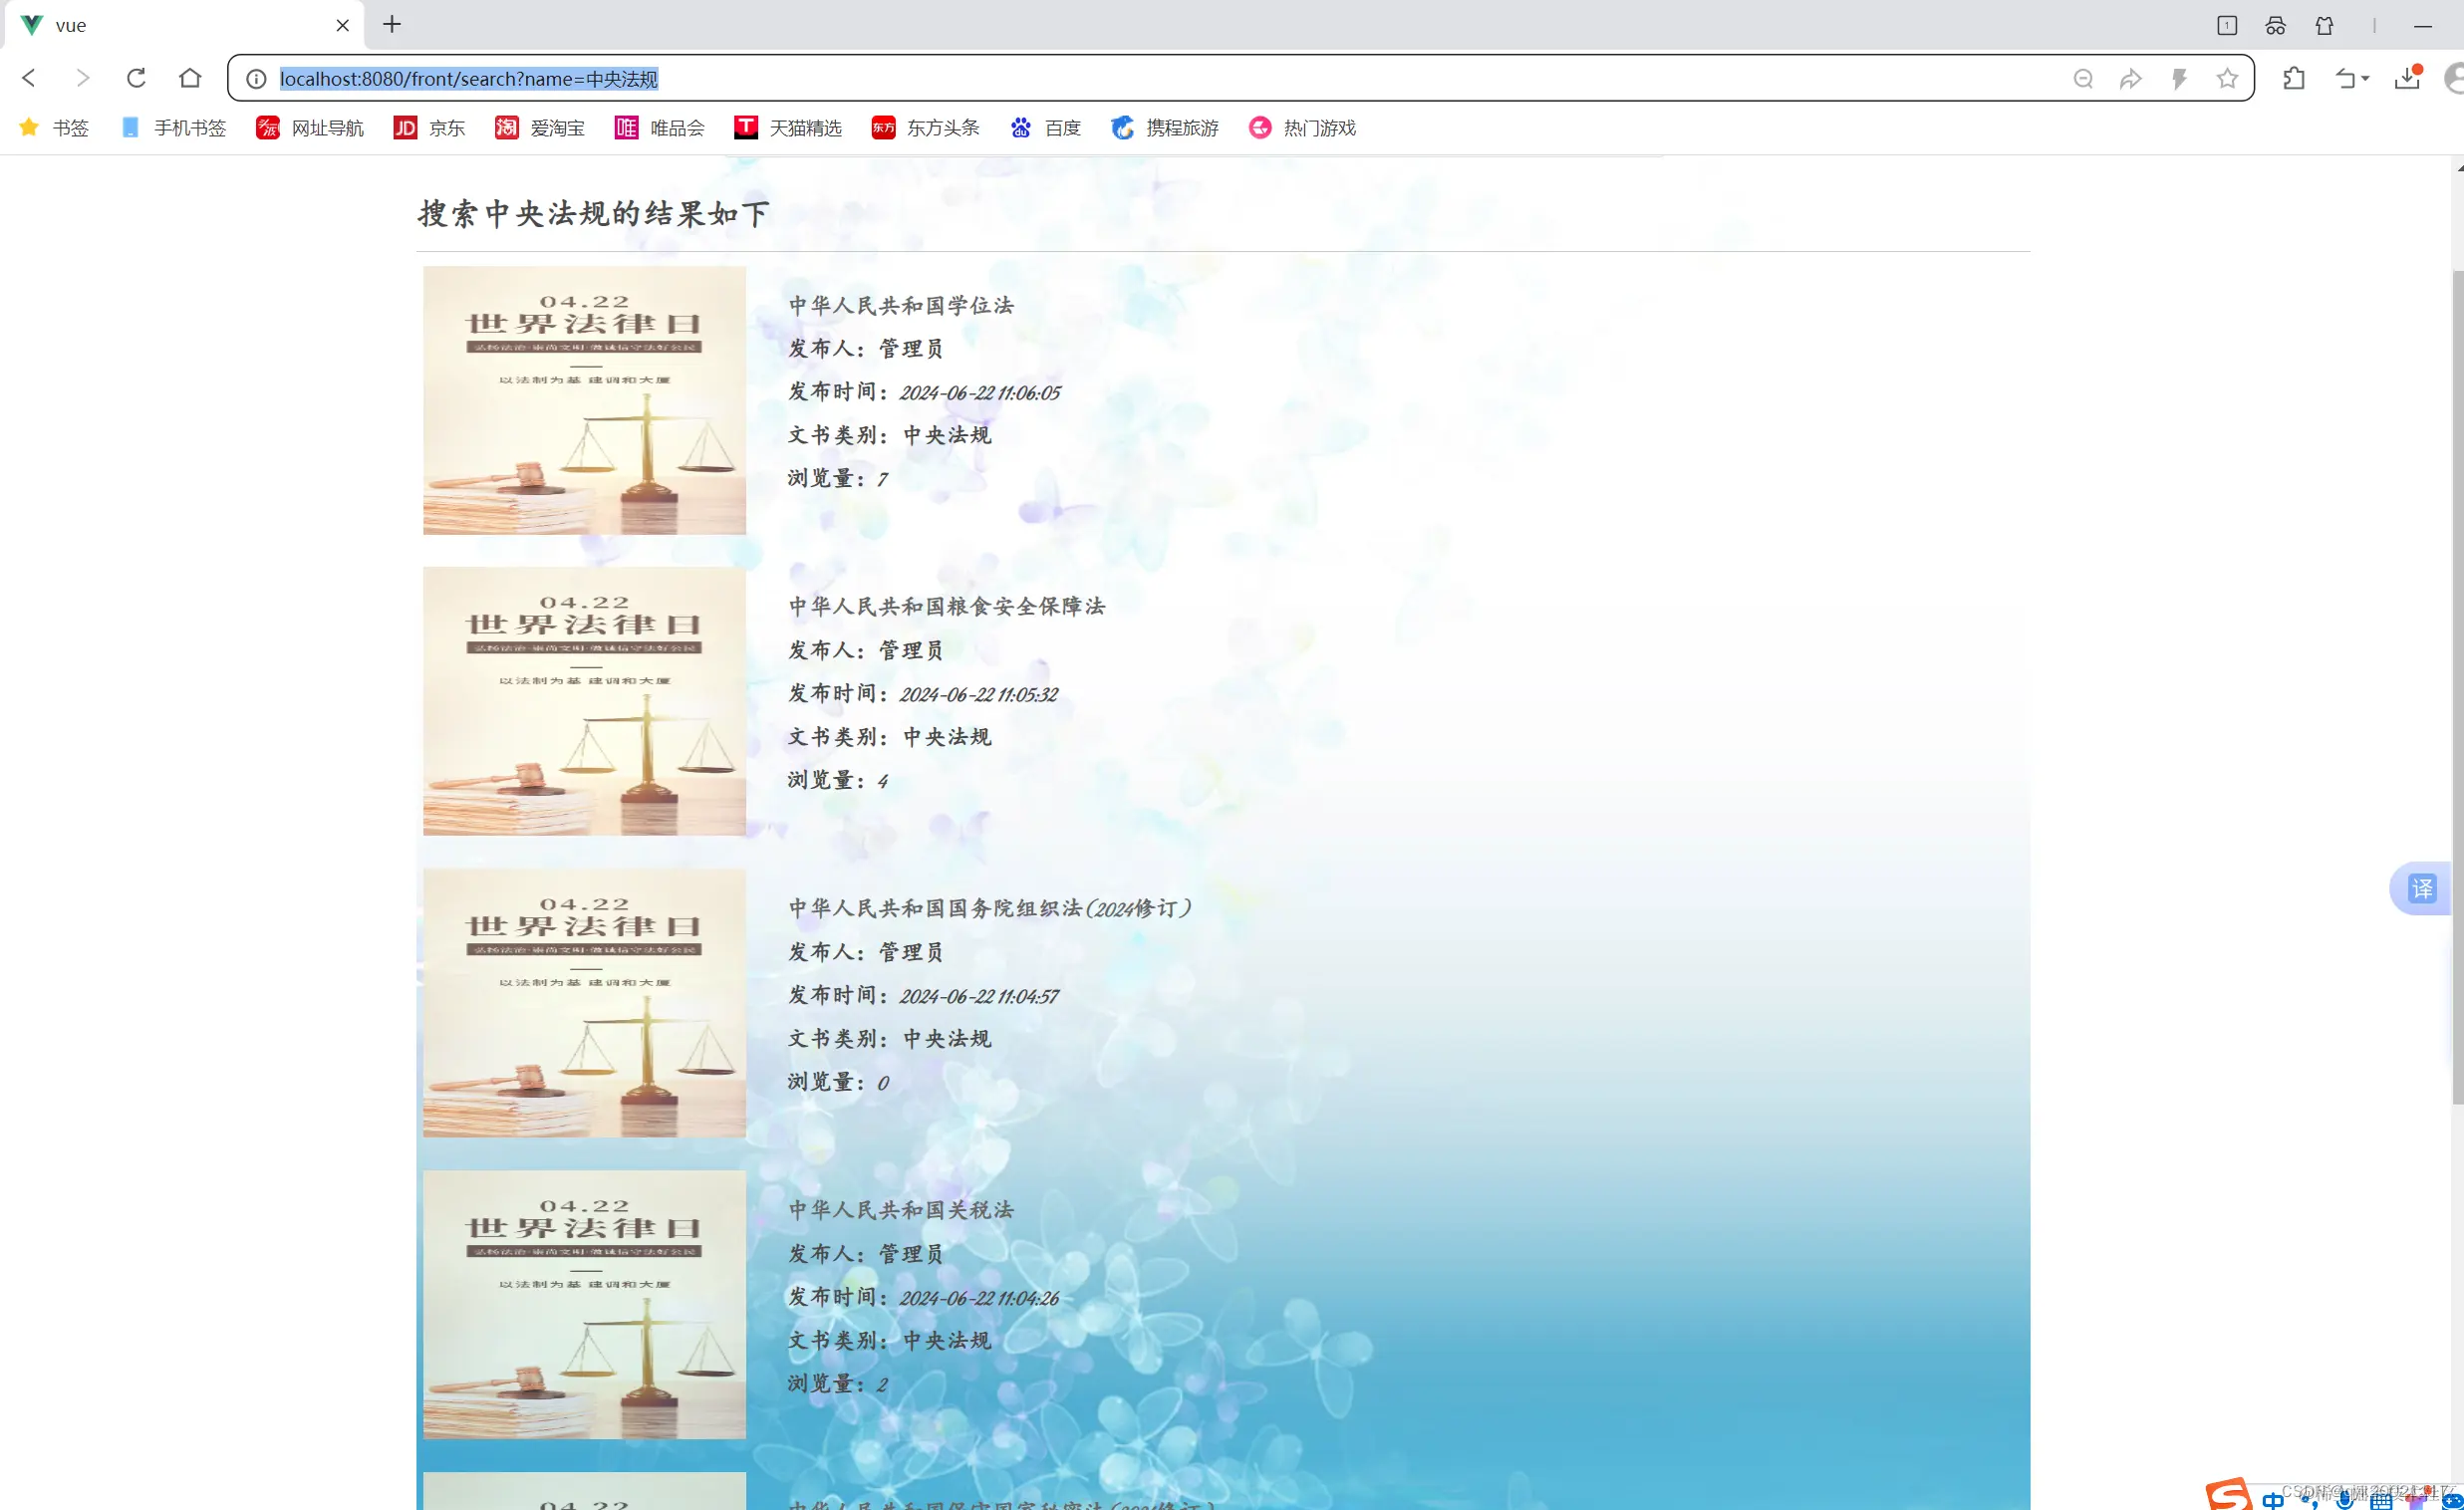Click thumbnail image of 粮食安全保障法 result
Screen dimensions: 2464x1510
(x=584, y=701)
